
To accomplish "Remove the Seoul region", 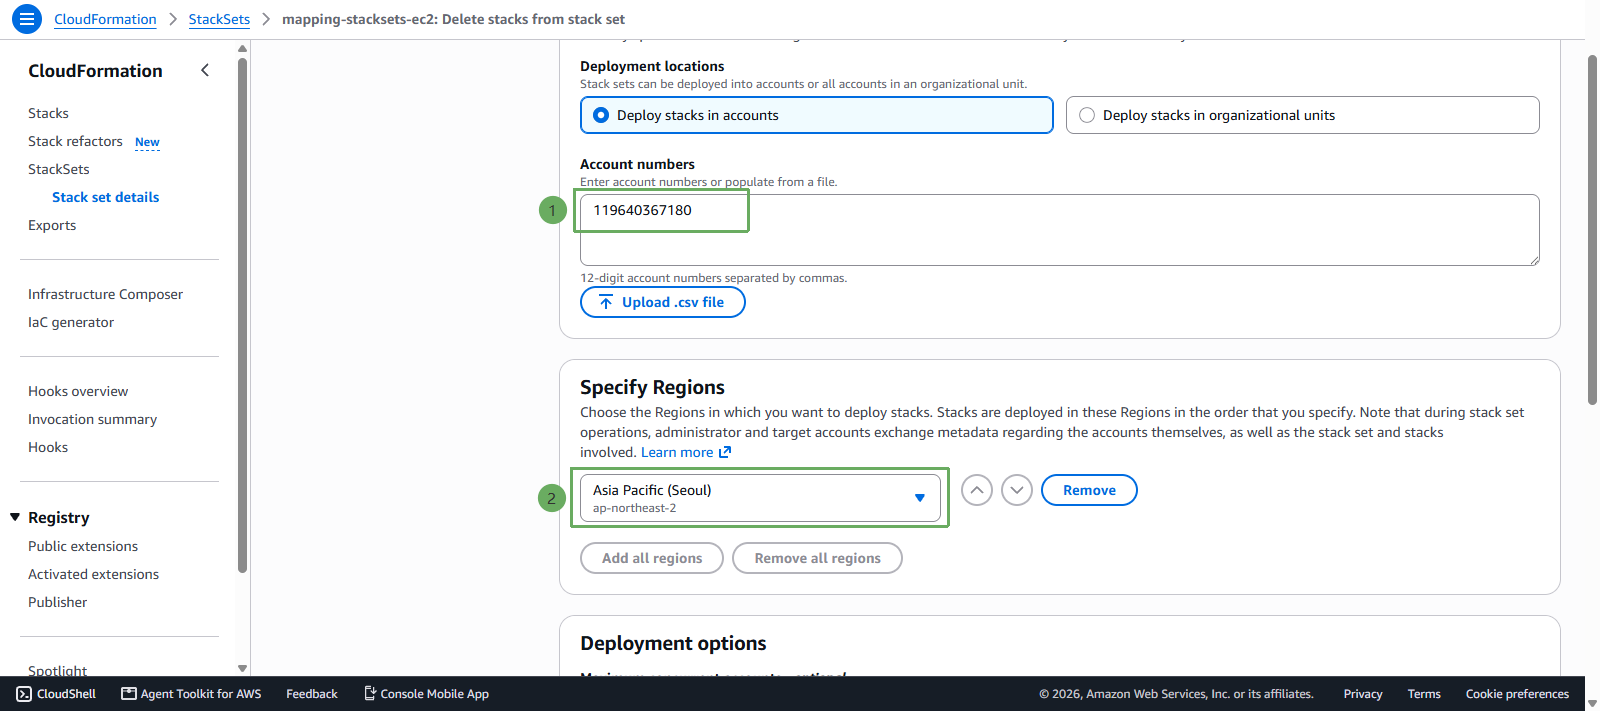I will tap(1089, 490).
